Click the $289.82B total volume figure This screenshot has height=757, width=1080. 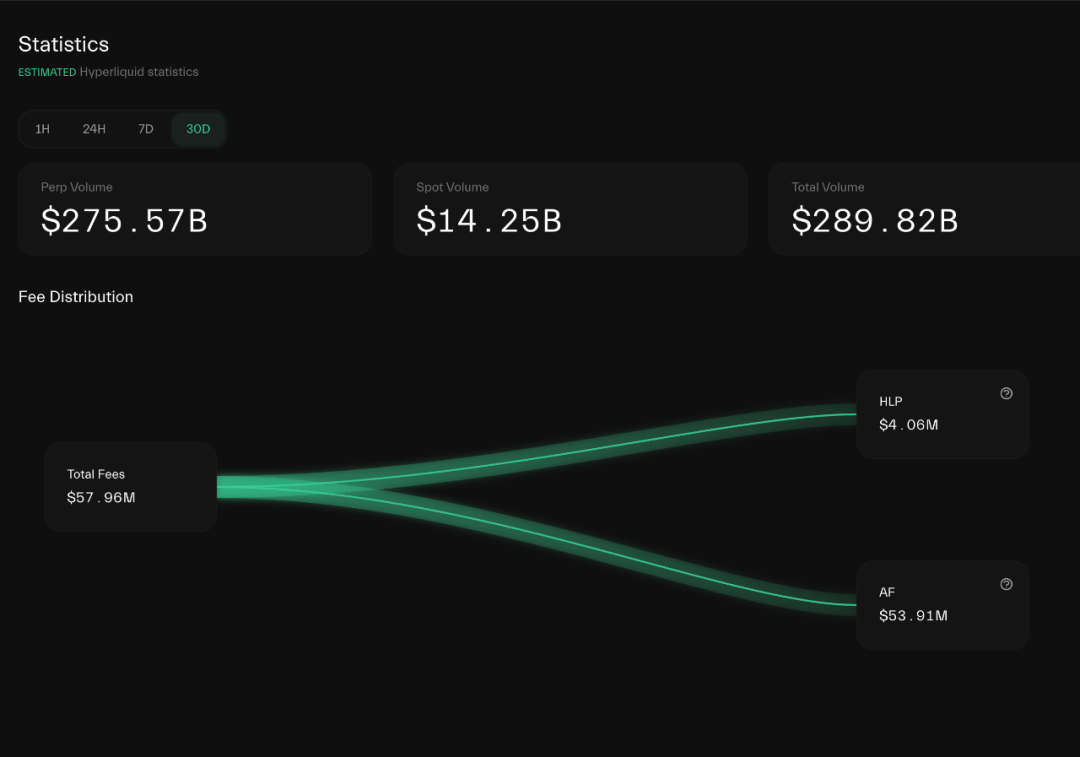click(x=875, y=221)
